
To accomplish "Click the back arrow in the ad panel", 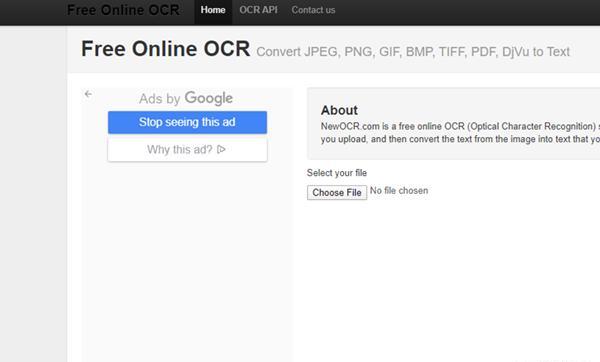I will coord(88,94).
